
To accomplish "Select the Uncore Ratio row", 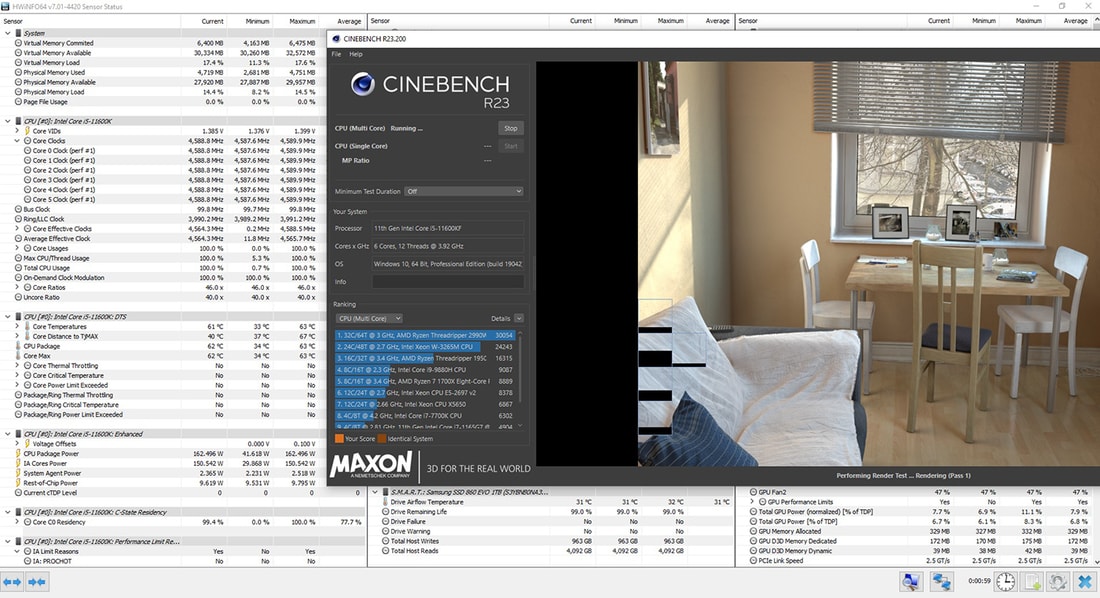I will [x=182, y=298].
